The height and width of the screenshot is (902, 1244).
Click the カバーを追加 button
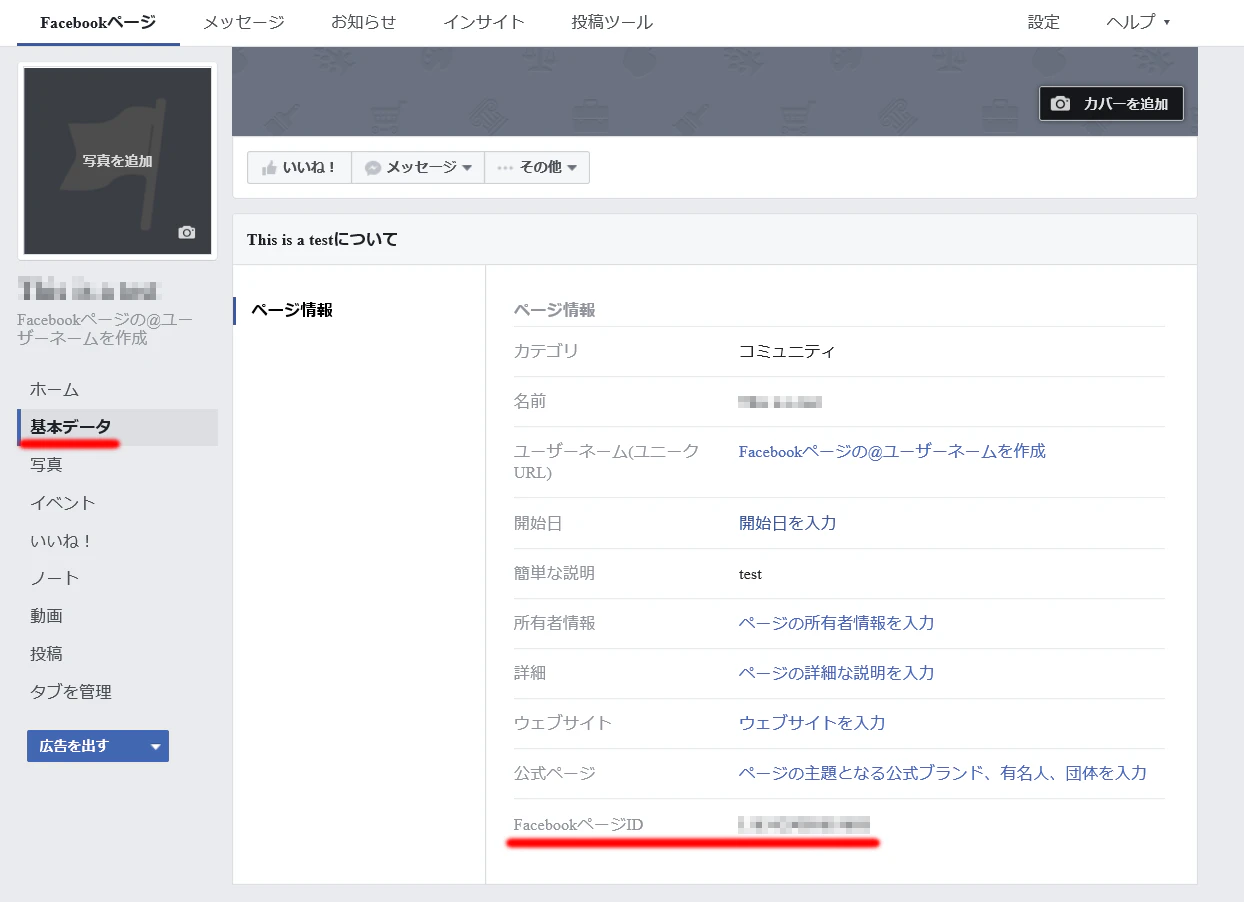[x=1111, y=104]
